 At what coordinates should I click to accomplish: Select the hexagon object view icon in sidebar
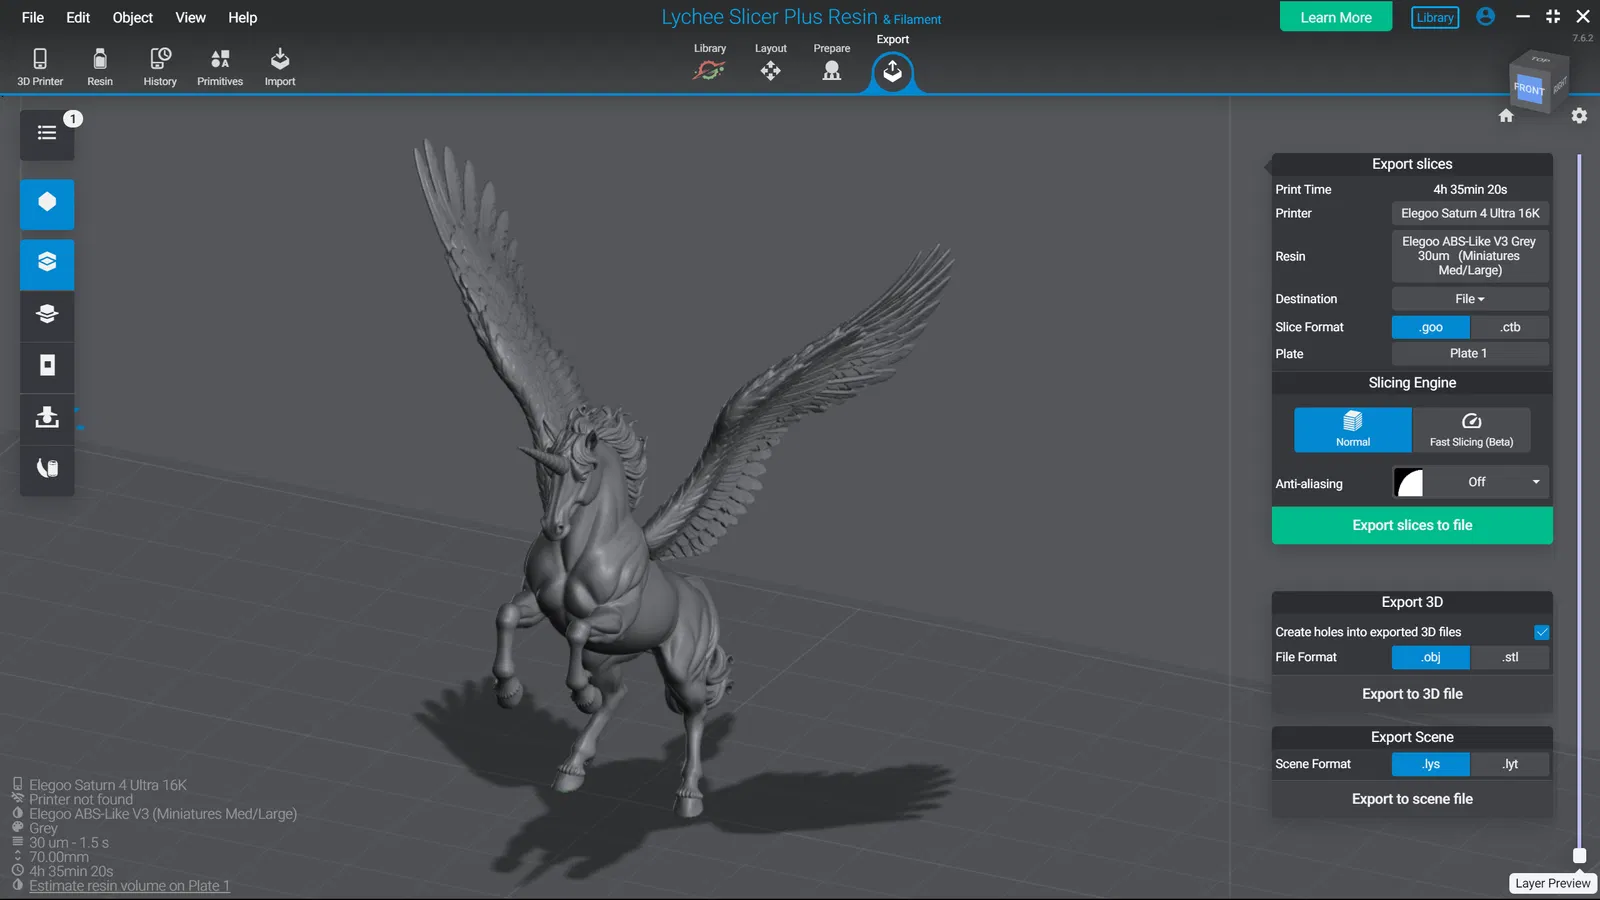coord(47,203)
